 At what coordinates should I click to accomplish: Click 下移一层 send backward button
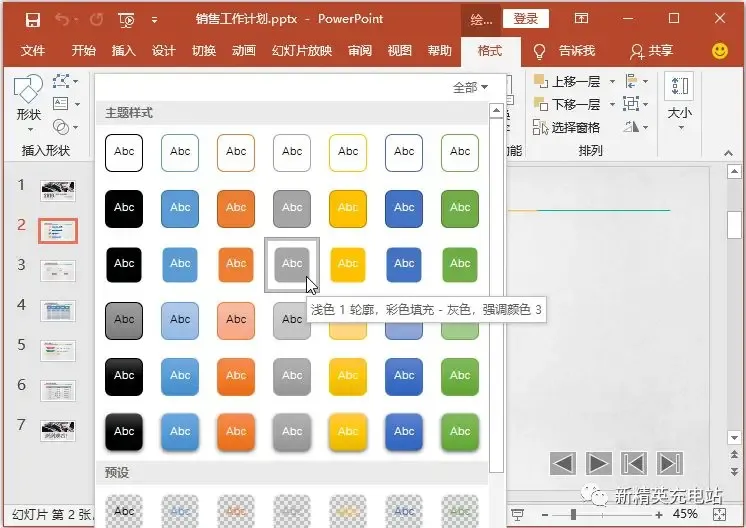pos(567,104)
